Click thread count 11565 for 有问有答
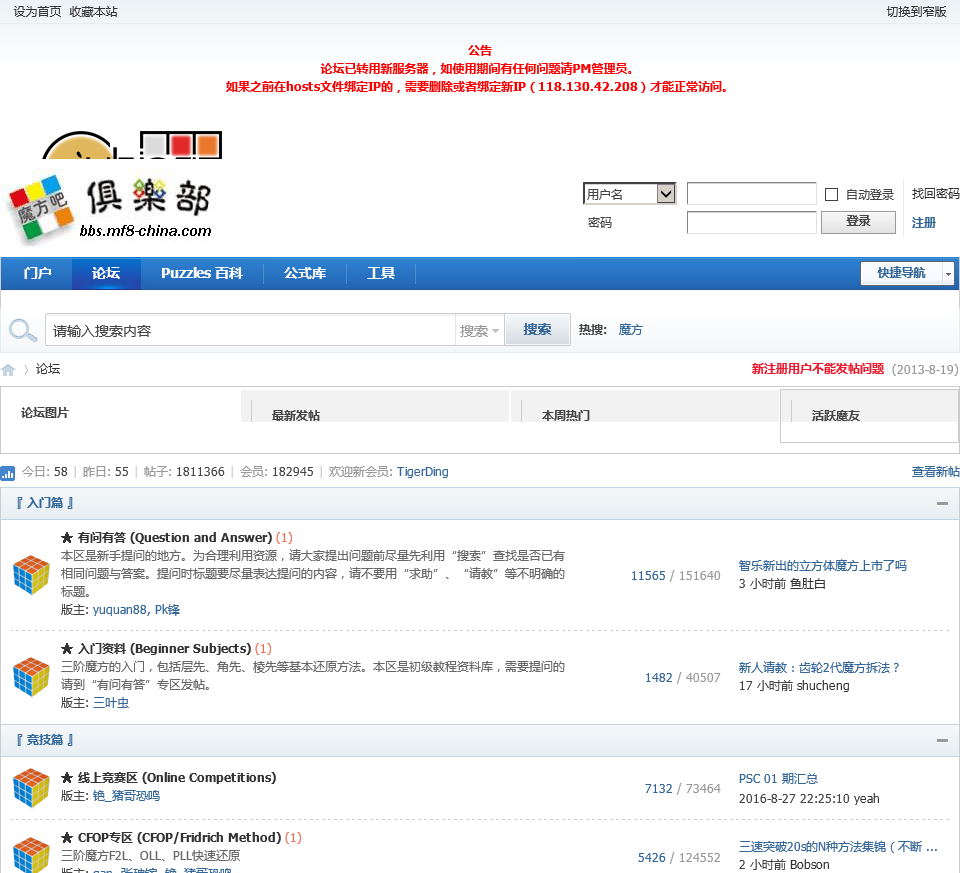This screenshot has height=873, width=960. (648, 575)
